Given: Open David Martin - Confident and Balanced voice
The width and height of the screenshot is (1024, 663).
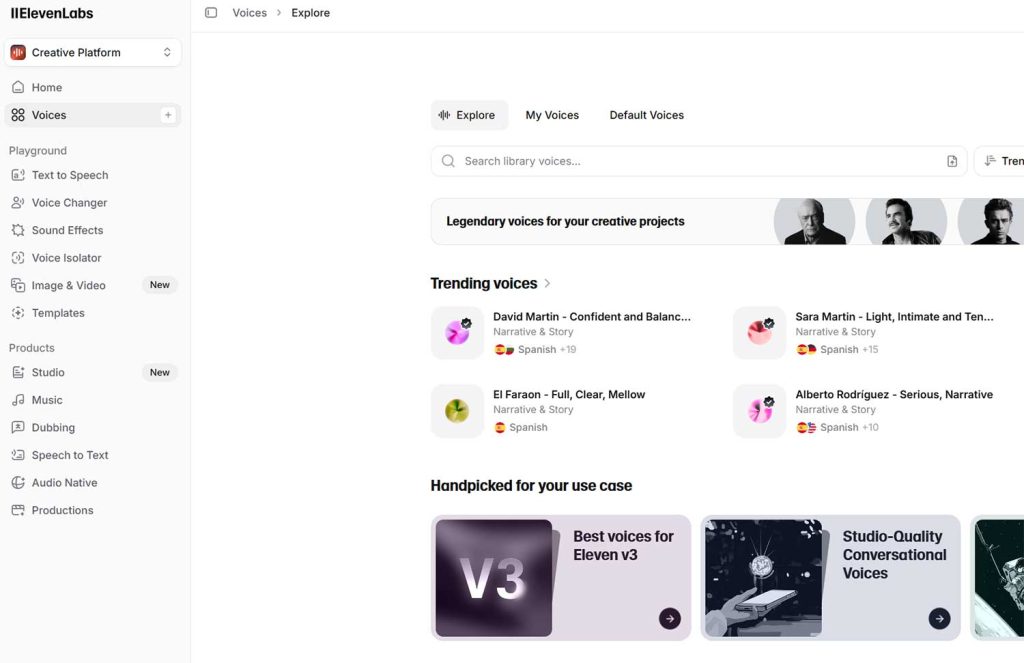Looking at the screenshot, I should pos(592,317).
